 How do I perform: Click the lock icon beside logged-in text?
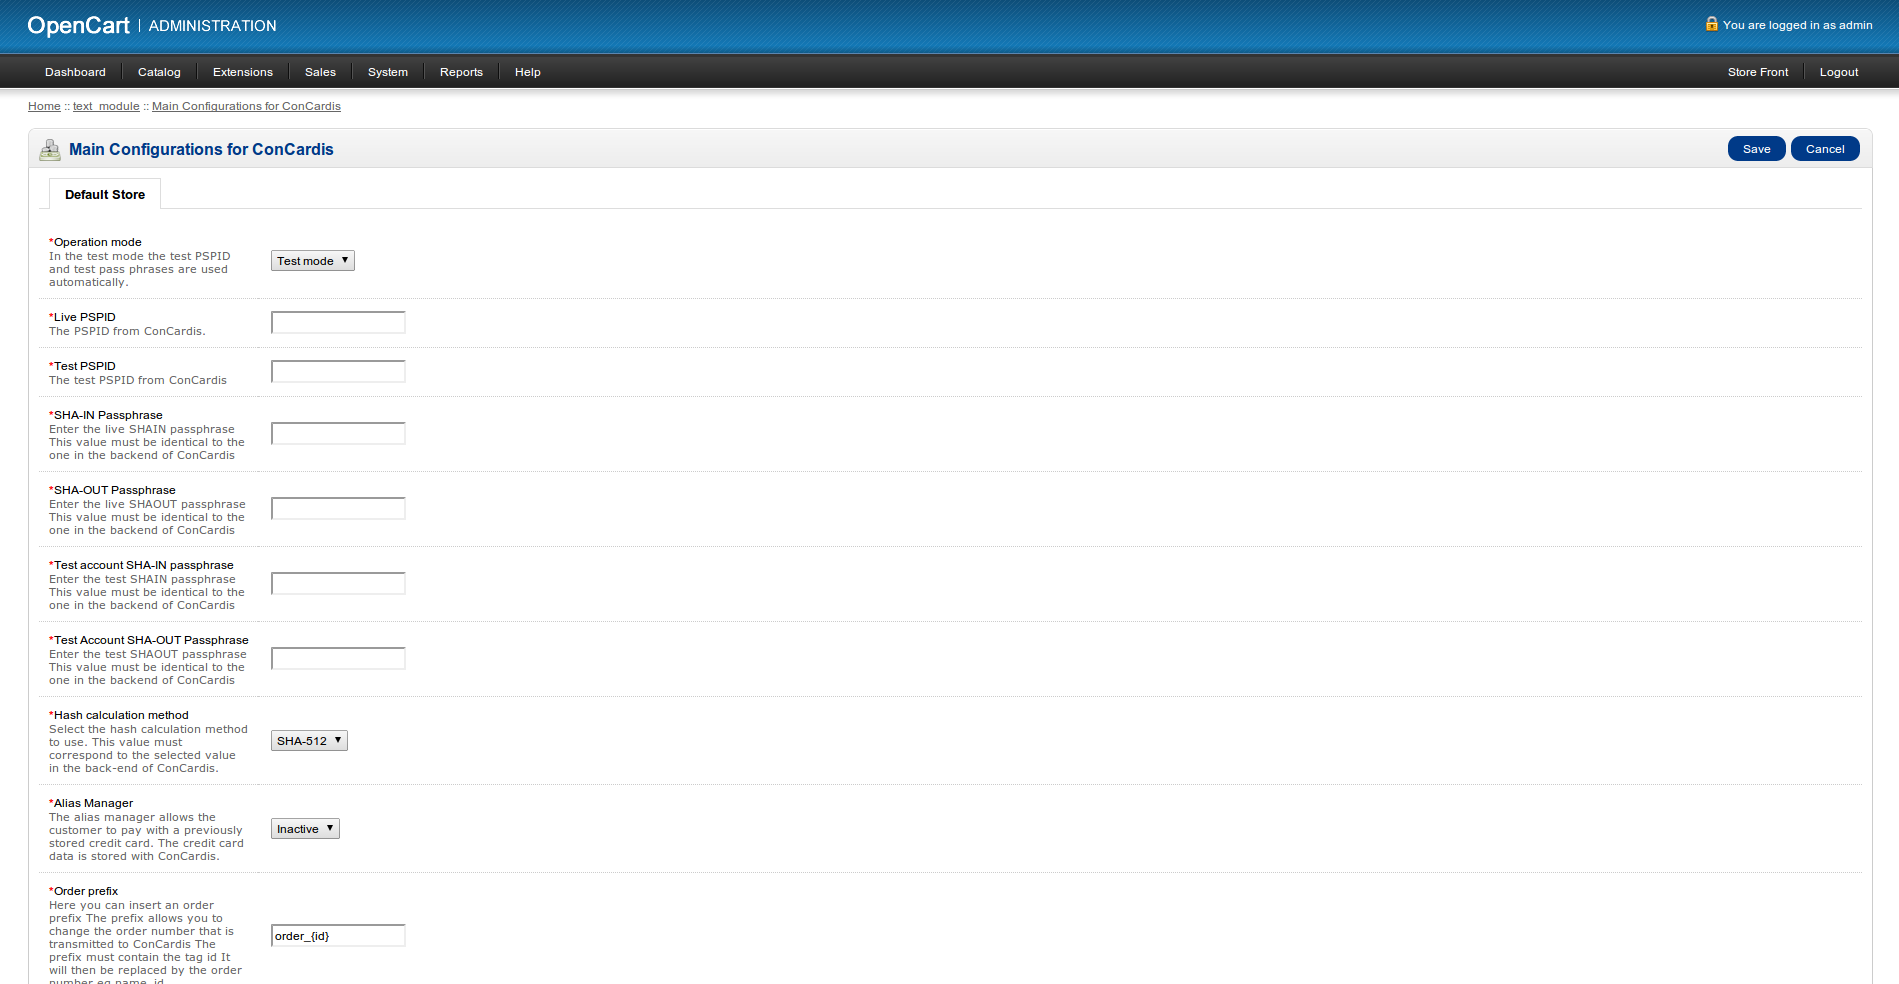[x=1711, y=24]
